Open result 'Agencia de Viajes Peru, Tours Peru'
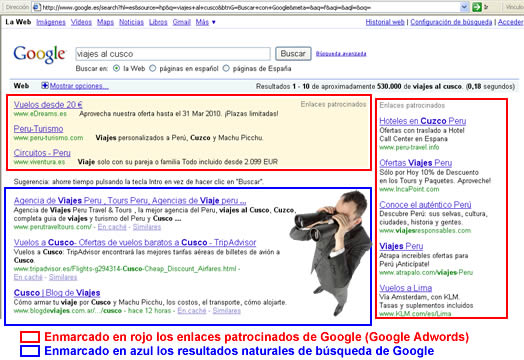 (130, 201)
